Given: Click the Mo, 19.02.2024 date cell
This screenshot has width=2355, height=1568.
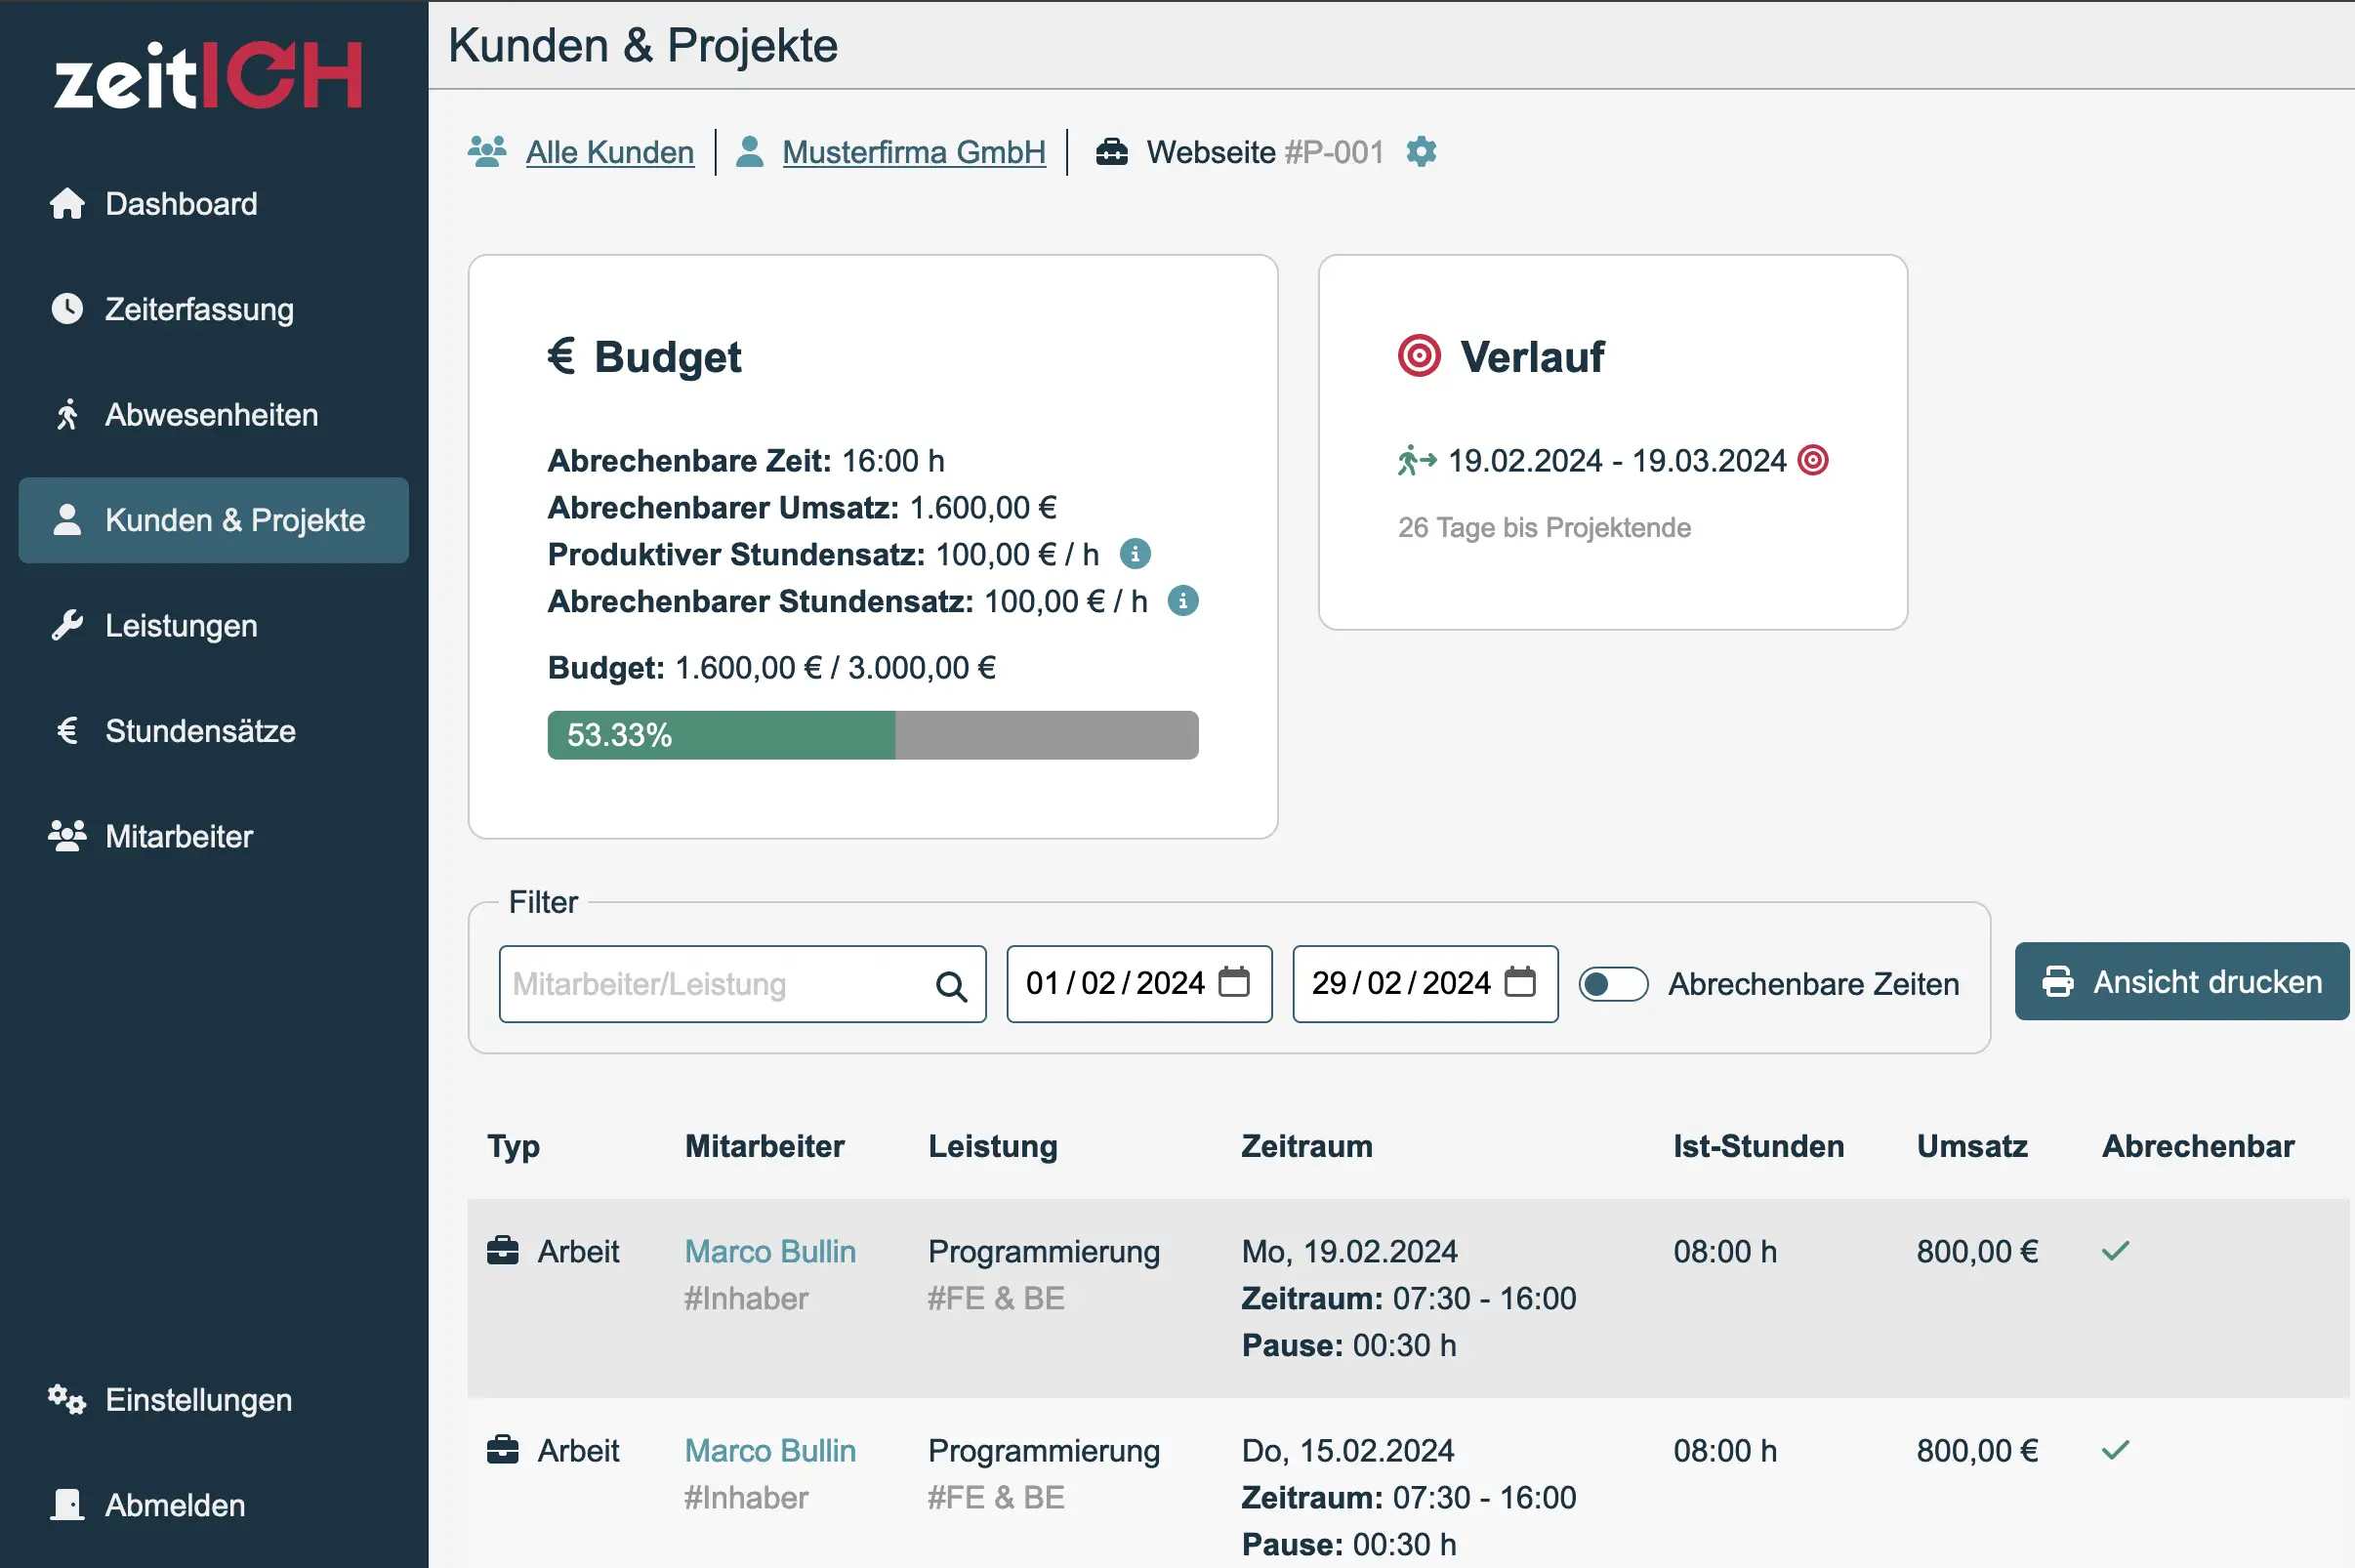Looking at the screenshot, I should [1349, 1252].
